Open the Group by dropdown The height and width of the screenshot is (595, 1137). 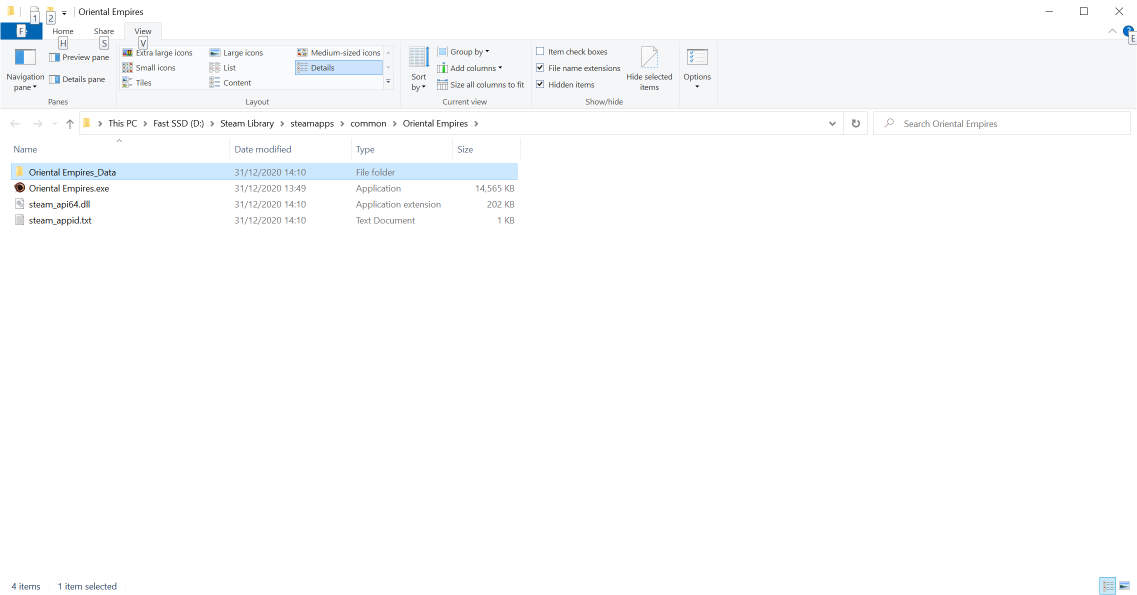463,52
